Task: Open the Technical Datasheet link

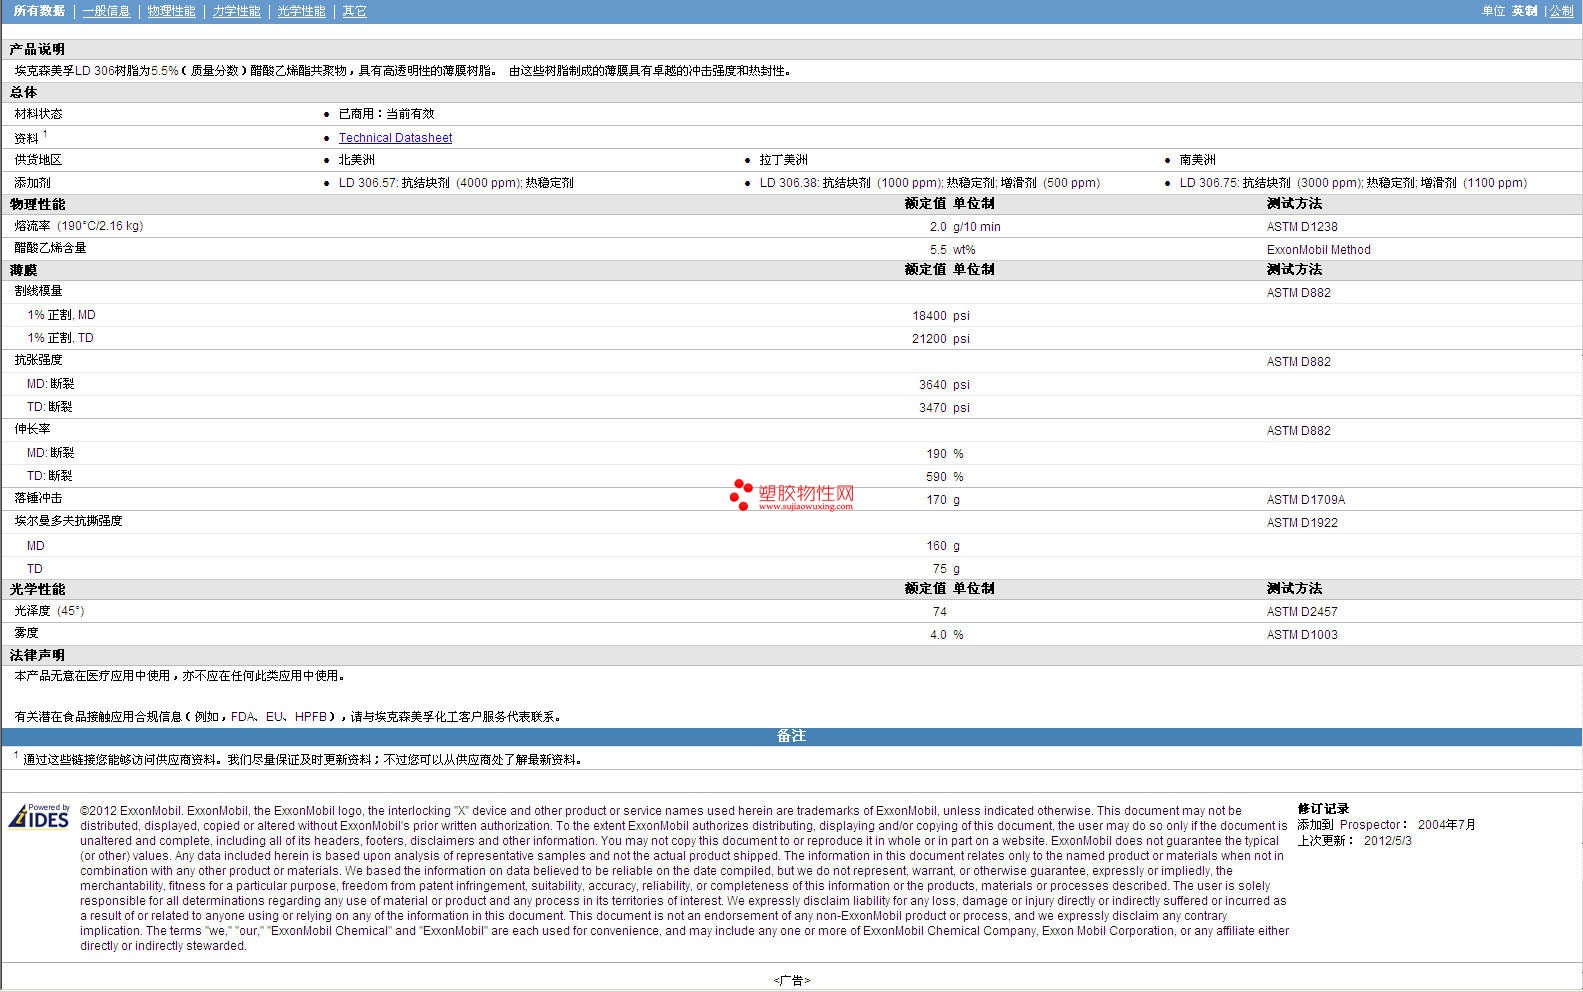Action: (395, 138)
